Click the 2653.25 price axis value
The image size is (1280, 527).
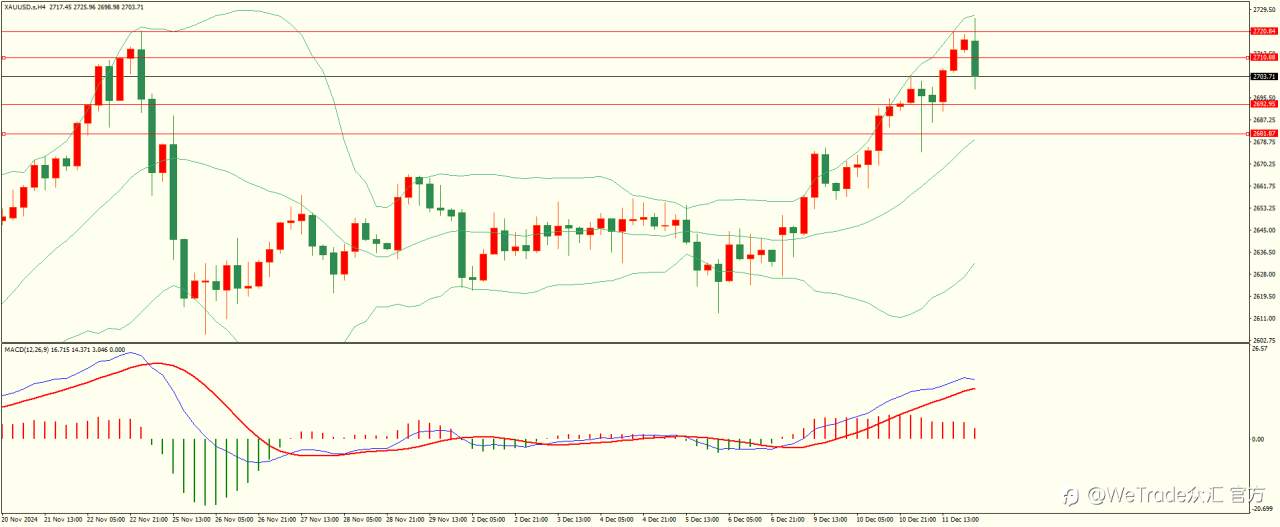pyautogui.click(x=1264, y=208)
